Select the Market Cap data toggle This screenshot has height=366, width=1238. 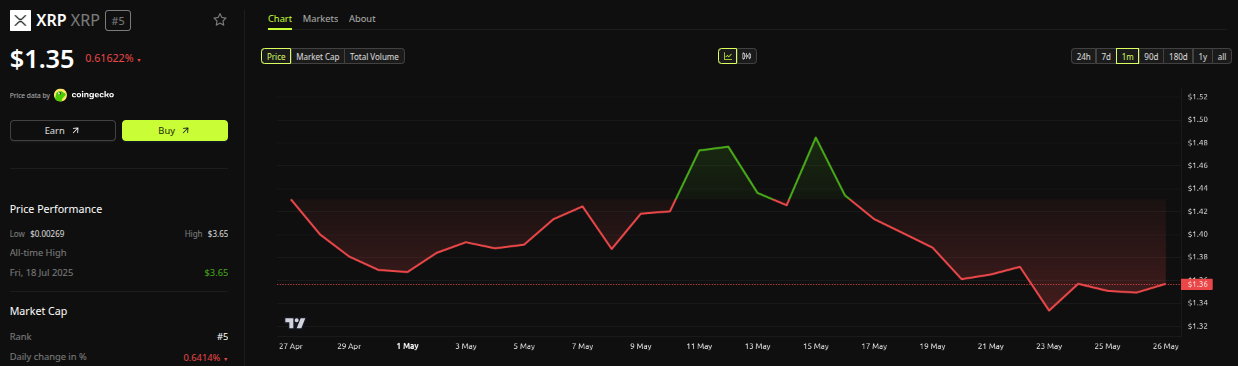317,56
